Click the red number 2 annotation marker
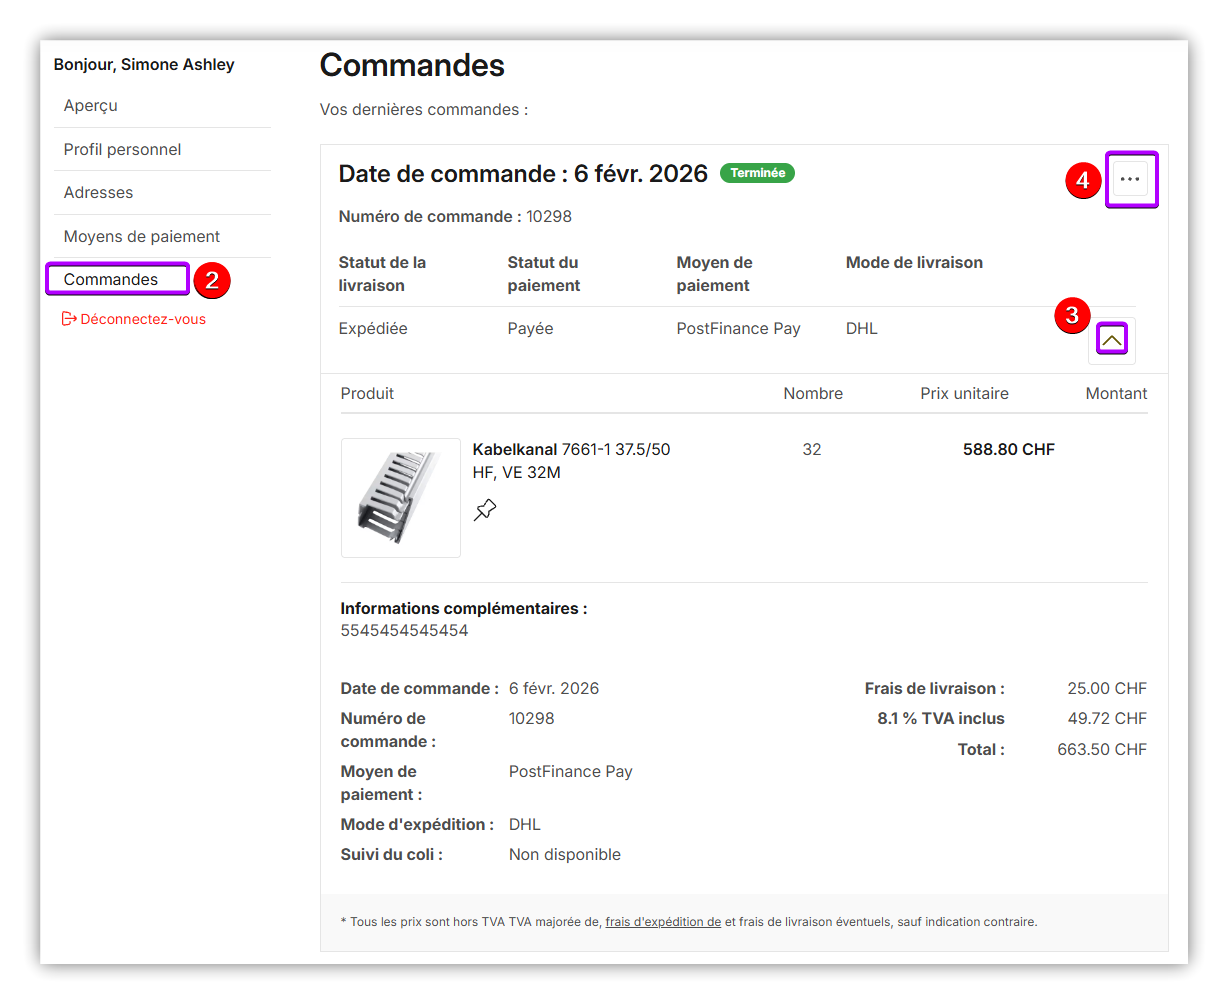This screenshot has height=1004, width=1228. click(212, 280)
